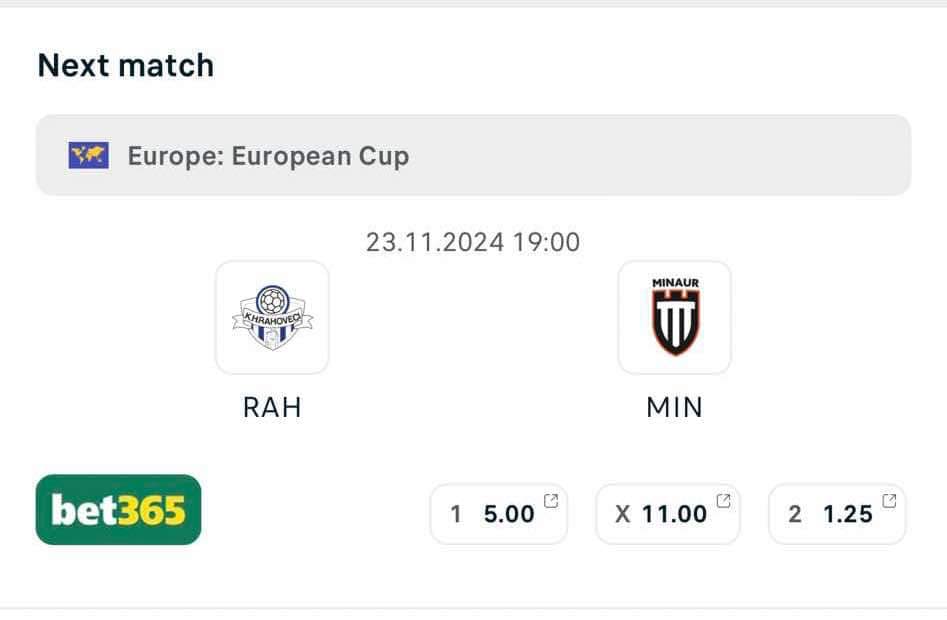Click the MIN team name
This screenshot has width=947, height=620.
click(x=675, y=407)
